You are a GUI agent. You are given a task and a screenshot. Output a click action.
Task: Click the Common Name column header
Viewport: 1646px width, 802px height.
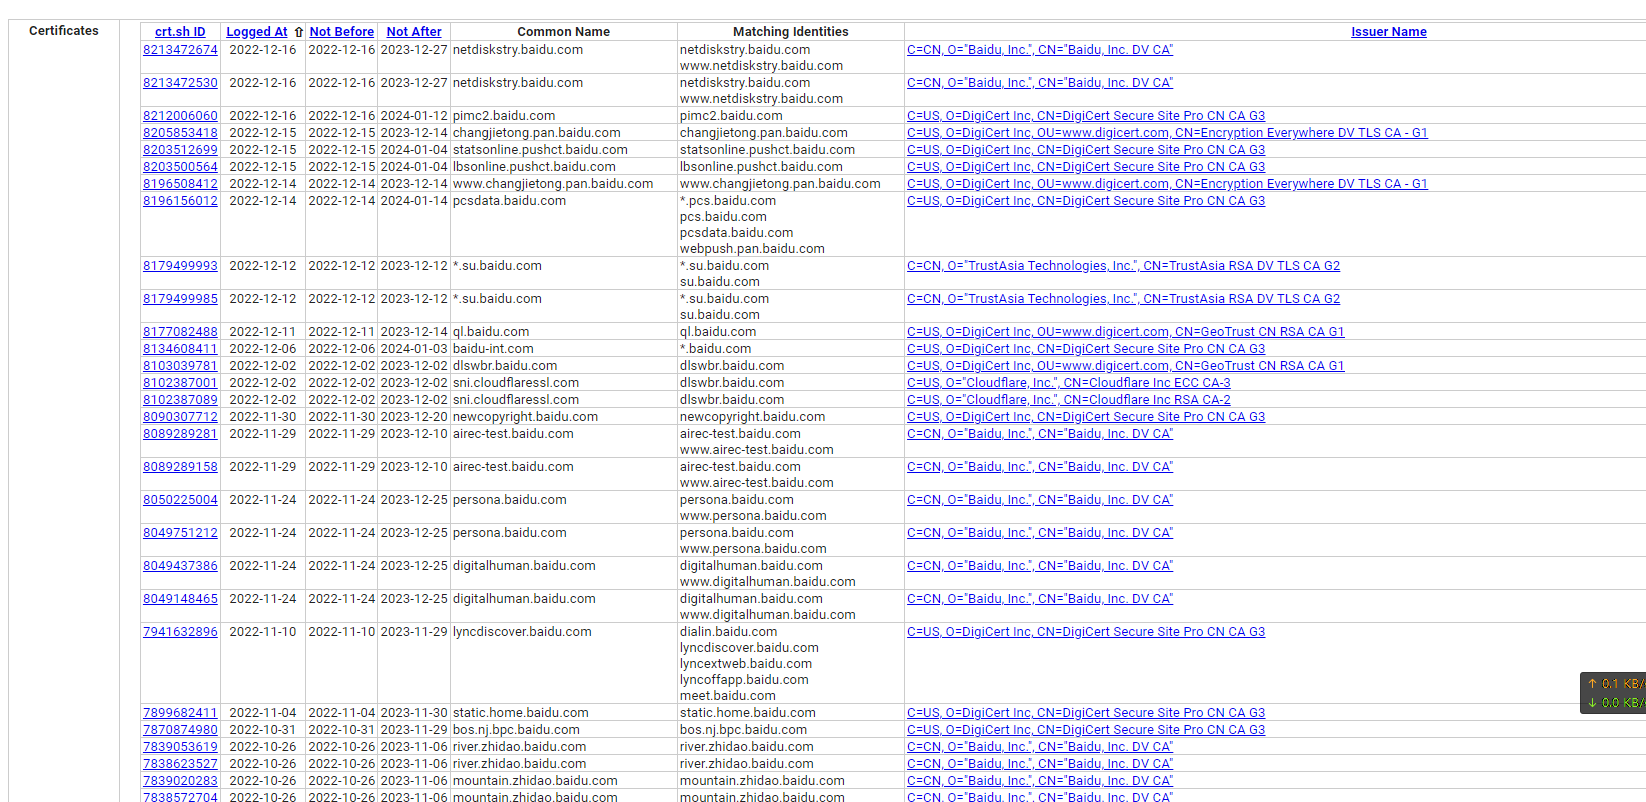[564, 32]
